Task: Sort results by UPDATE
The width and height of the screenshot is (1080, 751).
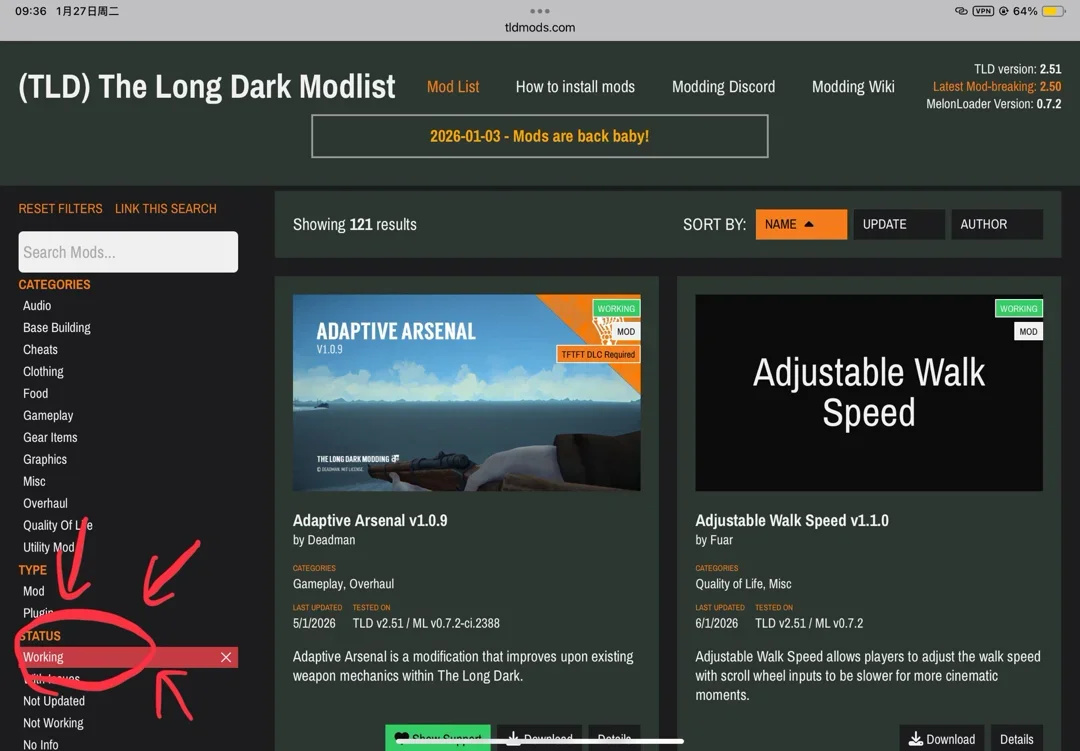Action: (899, 225)
